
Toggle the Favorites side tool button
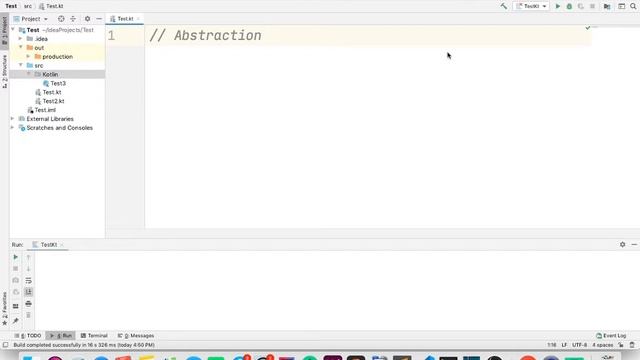click(4, 309)
